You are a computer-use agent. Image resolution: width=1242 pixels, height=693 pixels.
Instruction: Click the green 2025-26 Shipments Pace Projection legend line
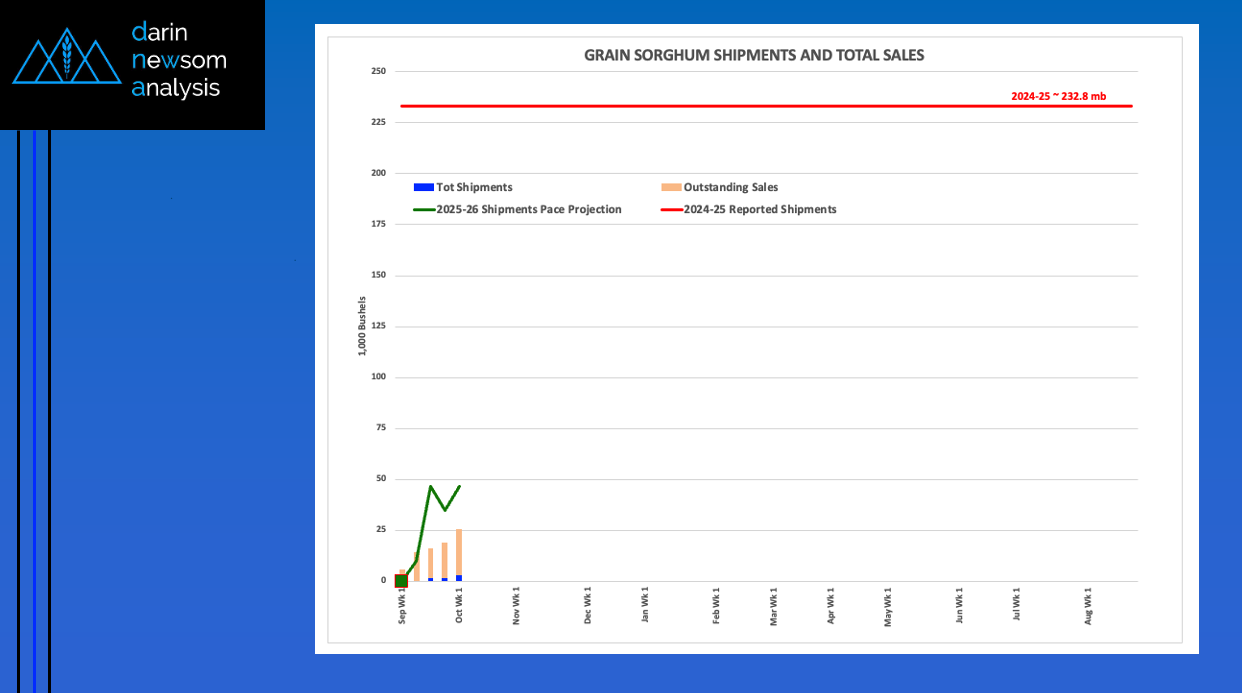[x=423, y=210]
